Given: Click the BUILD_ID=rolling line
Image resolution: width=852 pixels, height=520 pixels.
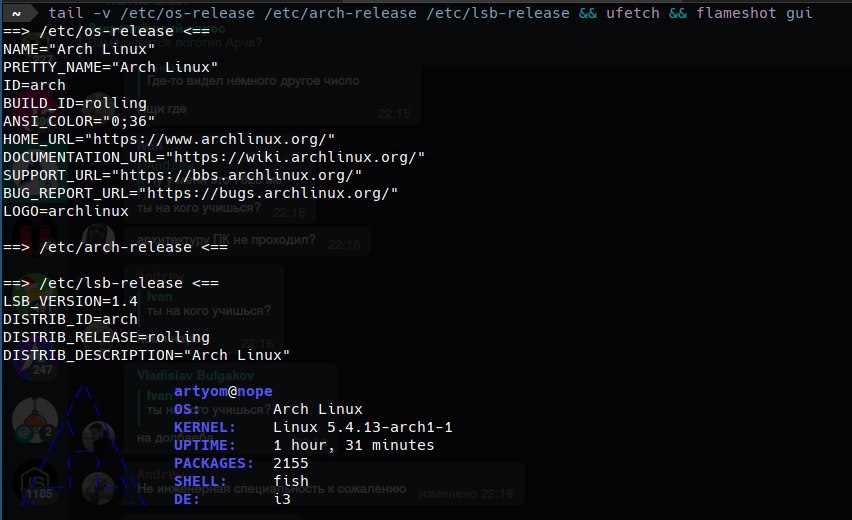Looking at the screenshot, I should click(75, 103).
